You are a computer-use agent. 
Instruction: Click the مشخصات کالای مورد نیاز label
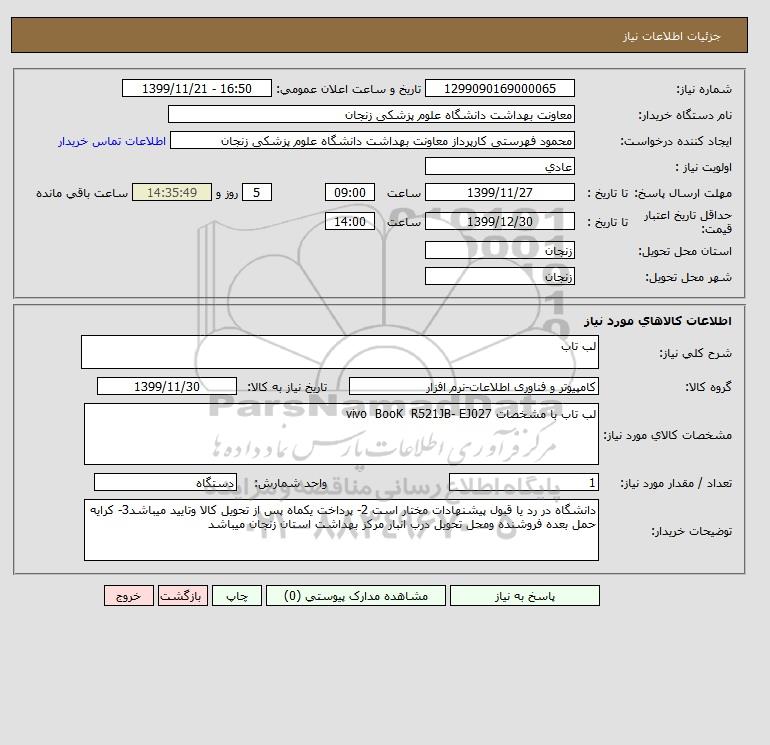(x=668, y=435)
